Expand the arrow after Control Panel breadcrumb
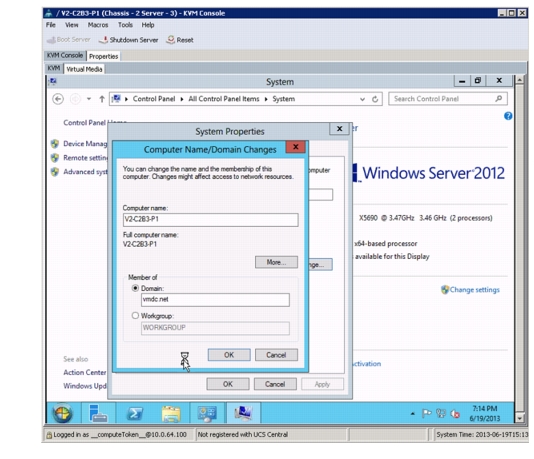This screenshot has width=534, height=459. coord(182,99)
